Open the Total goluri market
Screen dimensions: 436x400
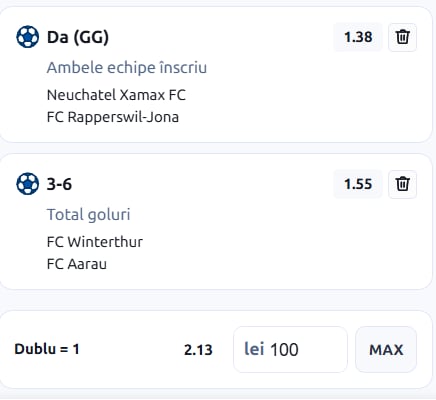click(x=88, y=214)
